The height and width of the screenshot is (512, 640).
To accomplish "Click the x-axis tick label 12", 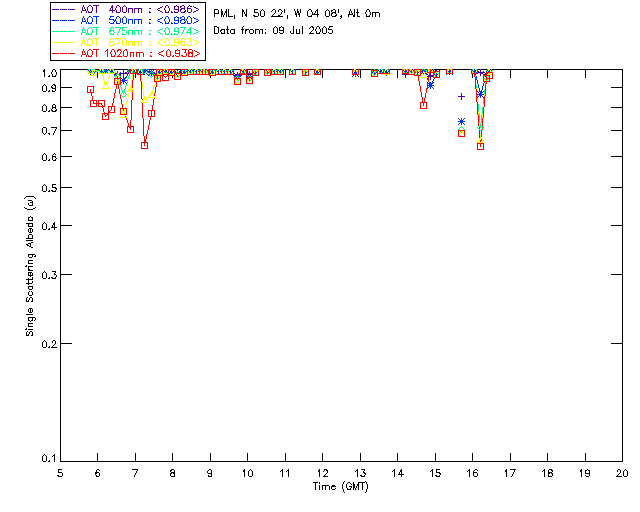I will point(322,473).
